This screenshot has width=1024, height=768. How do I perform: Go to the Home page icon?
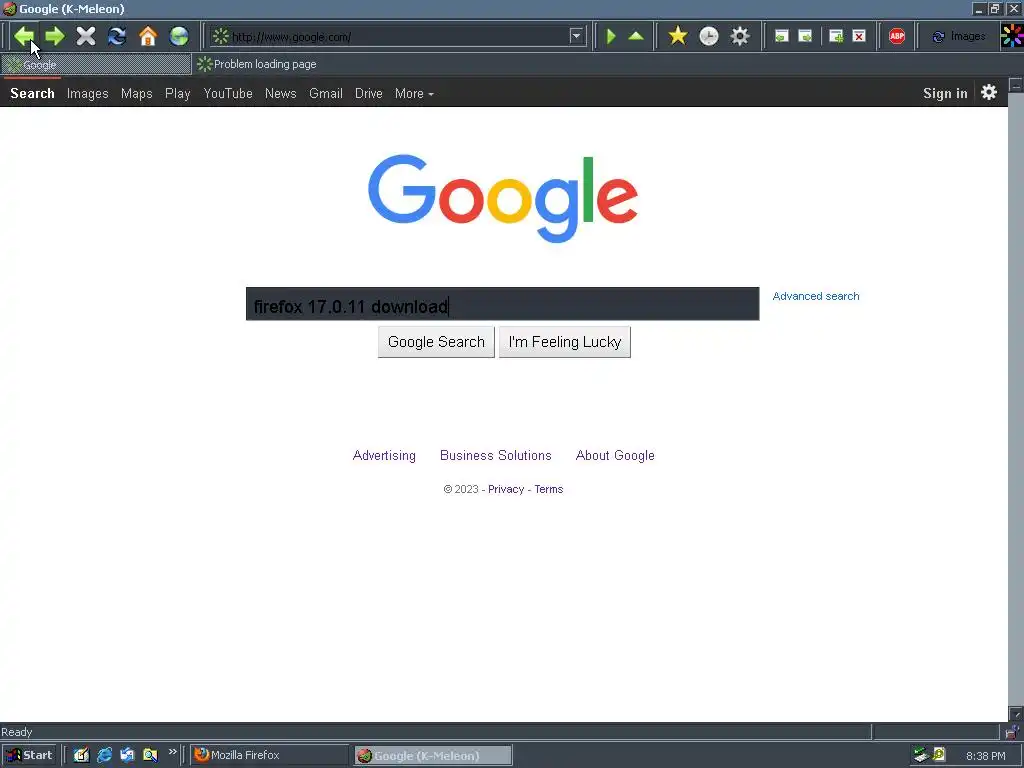point(148,36)
